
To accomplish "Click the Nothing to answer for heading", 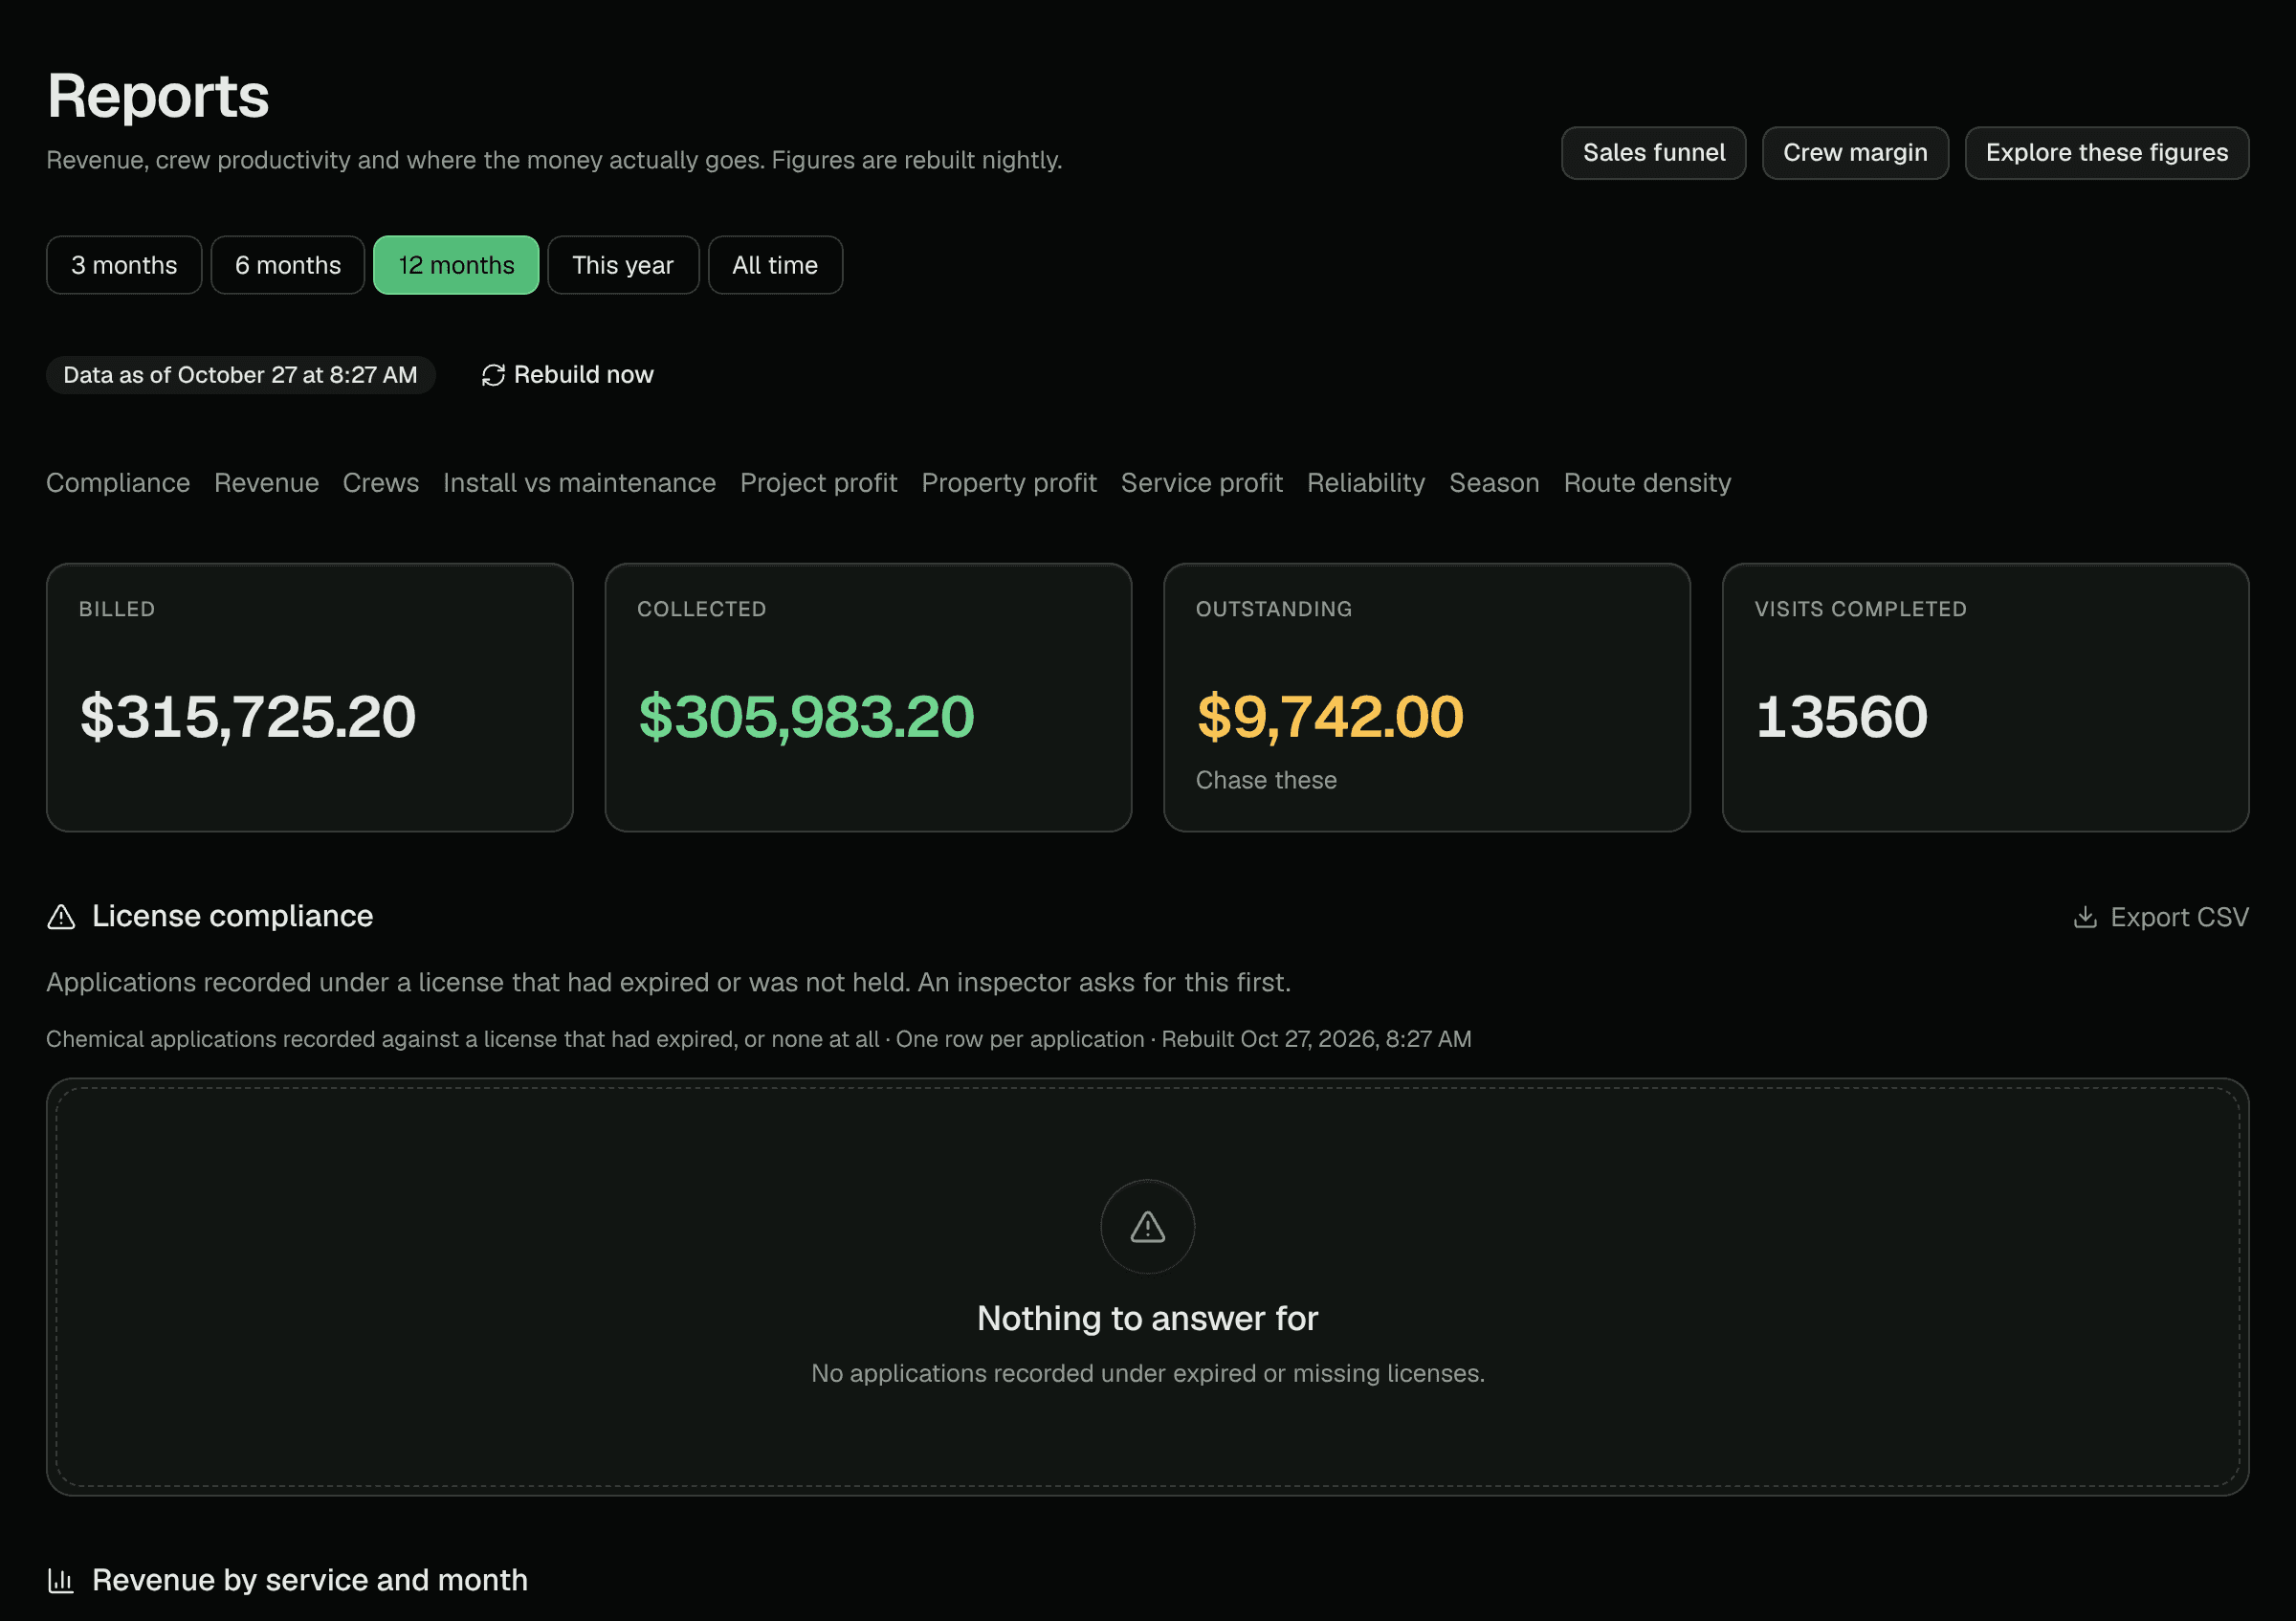I will [x=1148, y=1318].
